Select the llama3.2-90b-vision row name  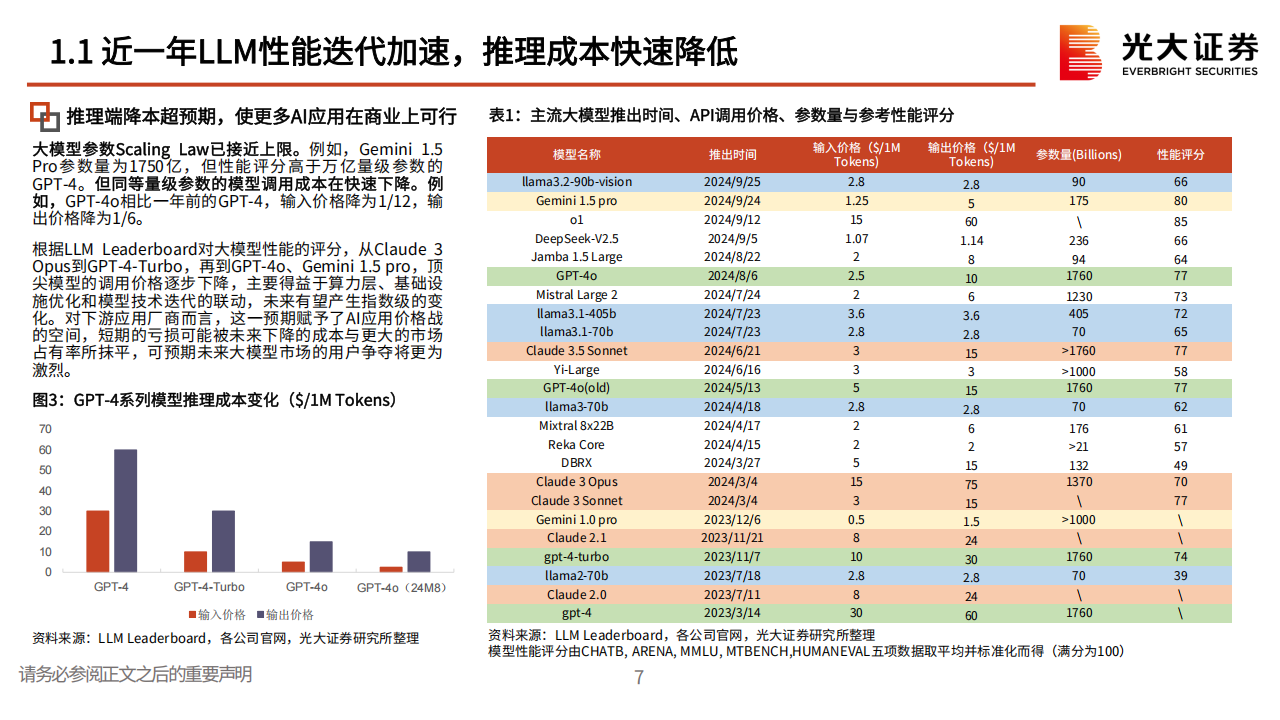pos(577,182)
